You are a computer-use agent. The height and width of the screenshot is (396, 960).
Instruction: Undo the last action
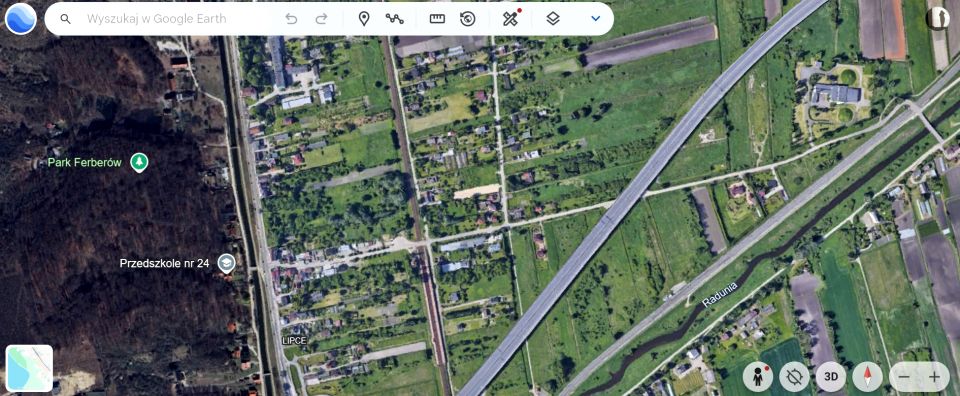point(291,19)
